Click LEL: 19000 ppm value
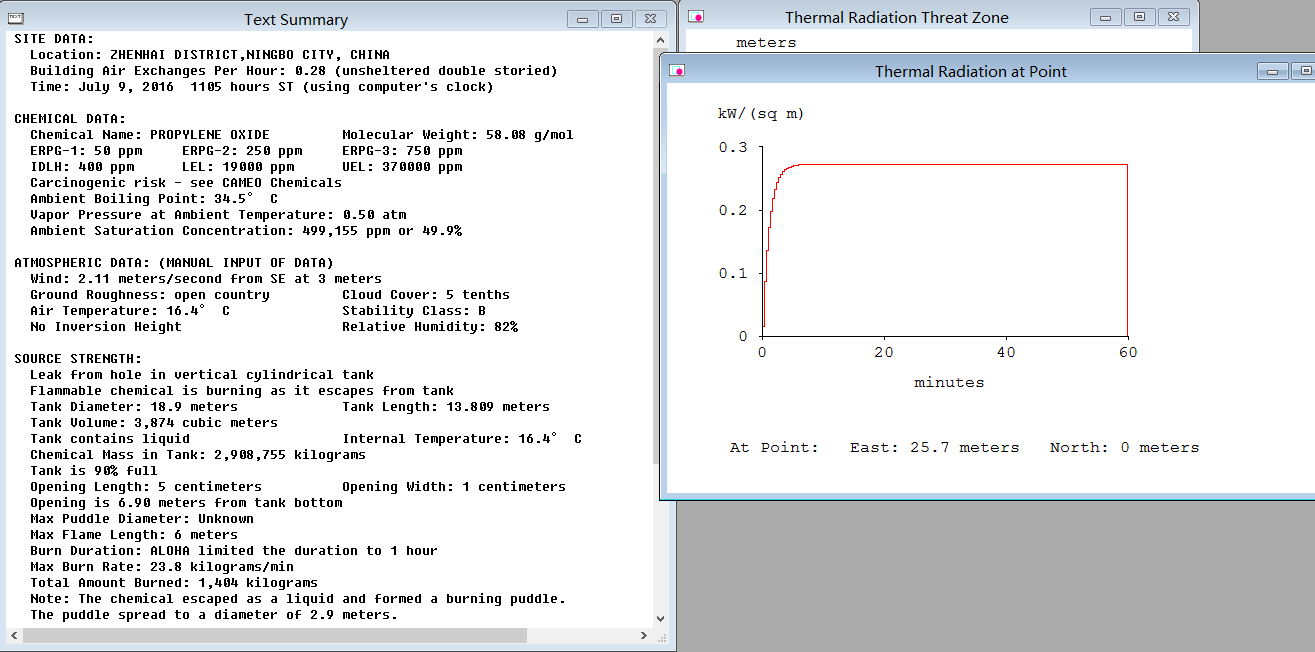Image resolution: width=1315 pixels, height=652 pixels. click(238, 166)
